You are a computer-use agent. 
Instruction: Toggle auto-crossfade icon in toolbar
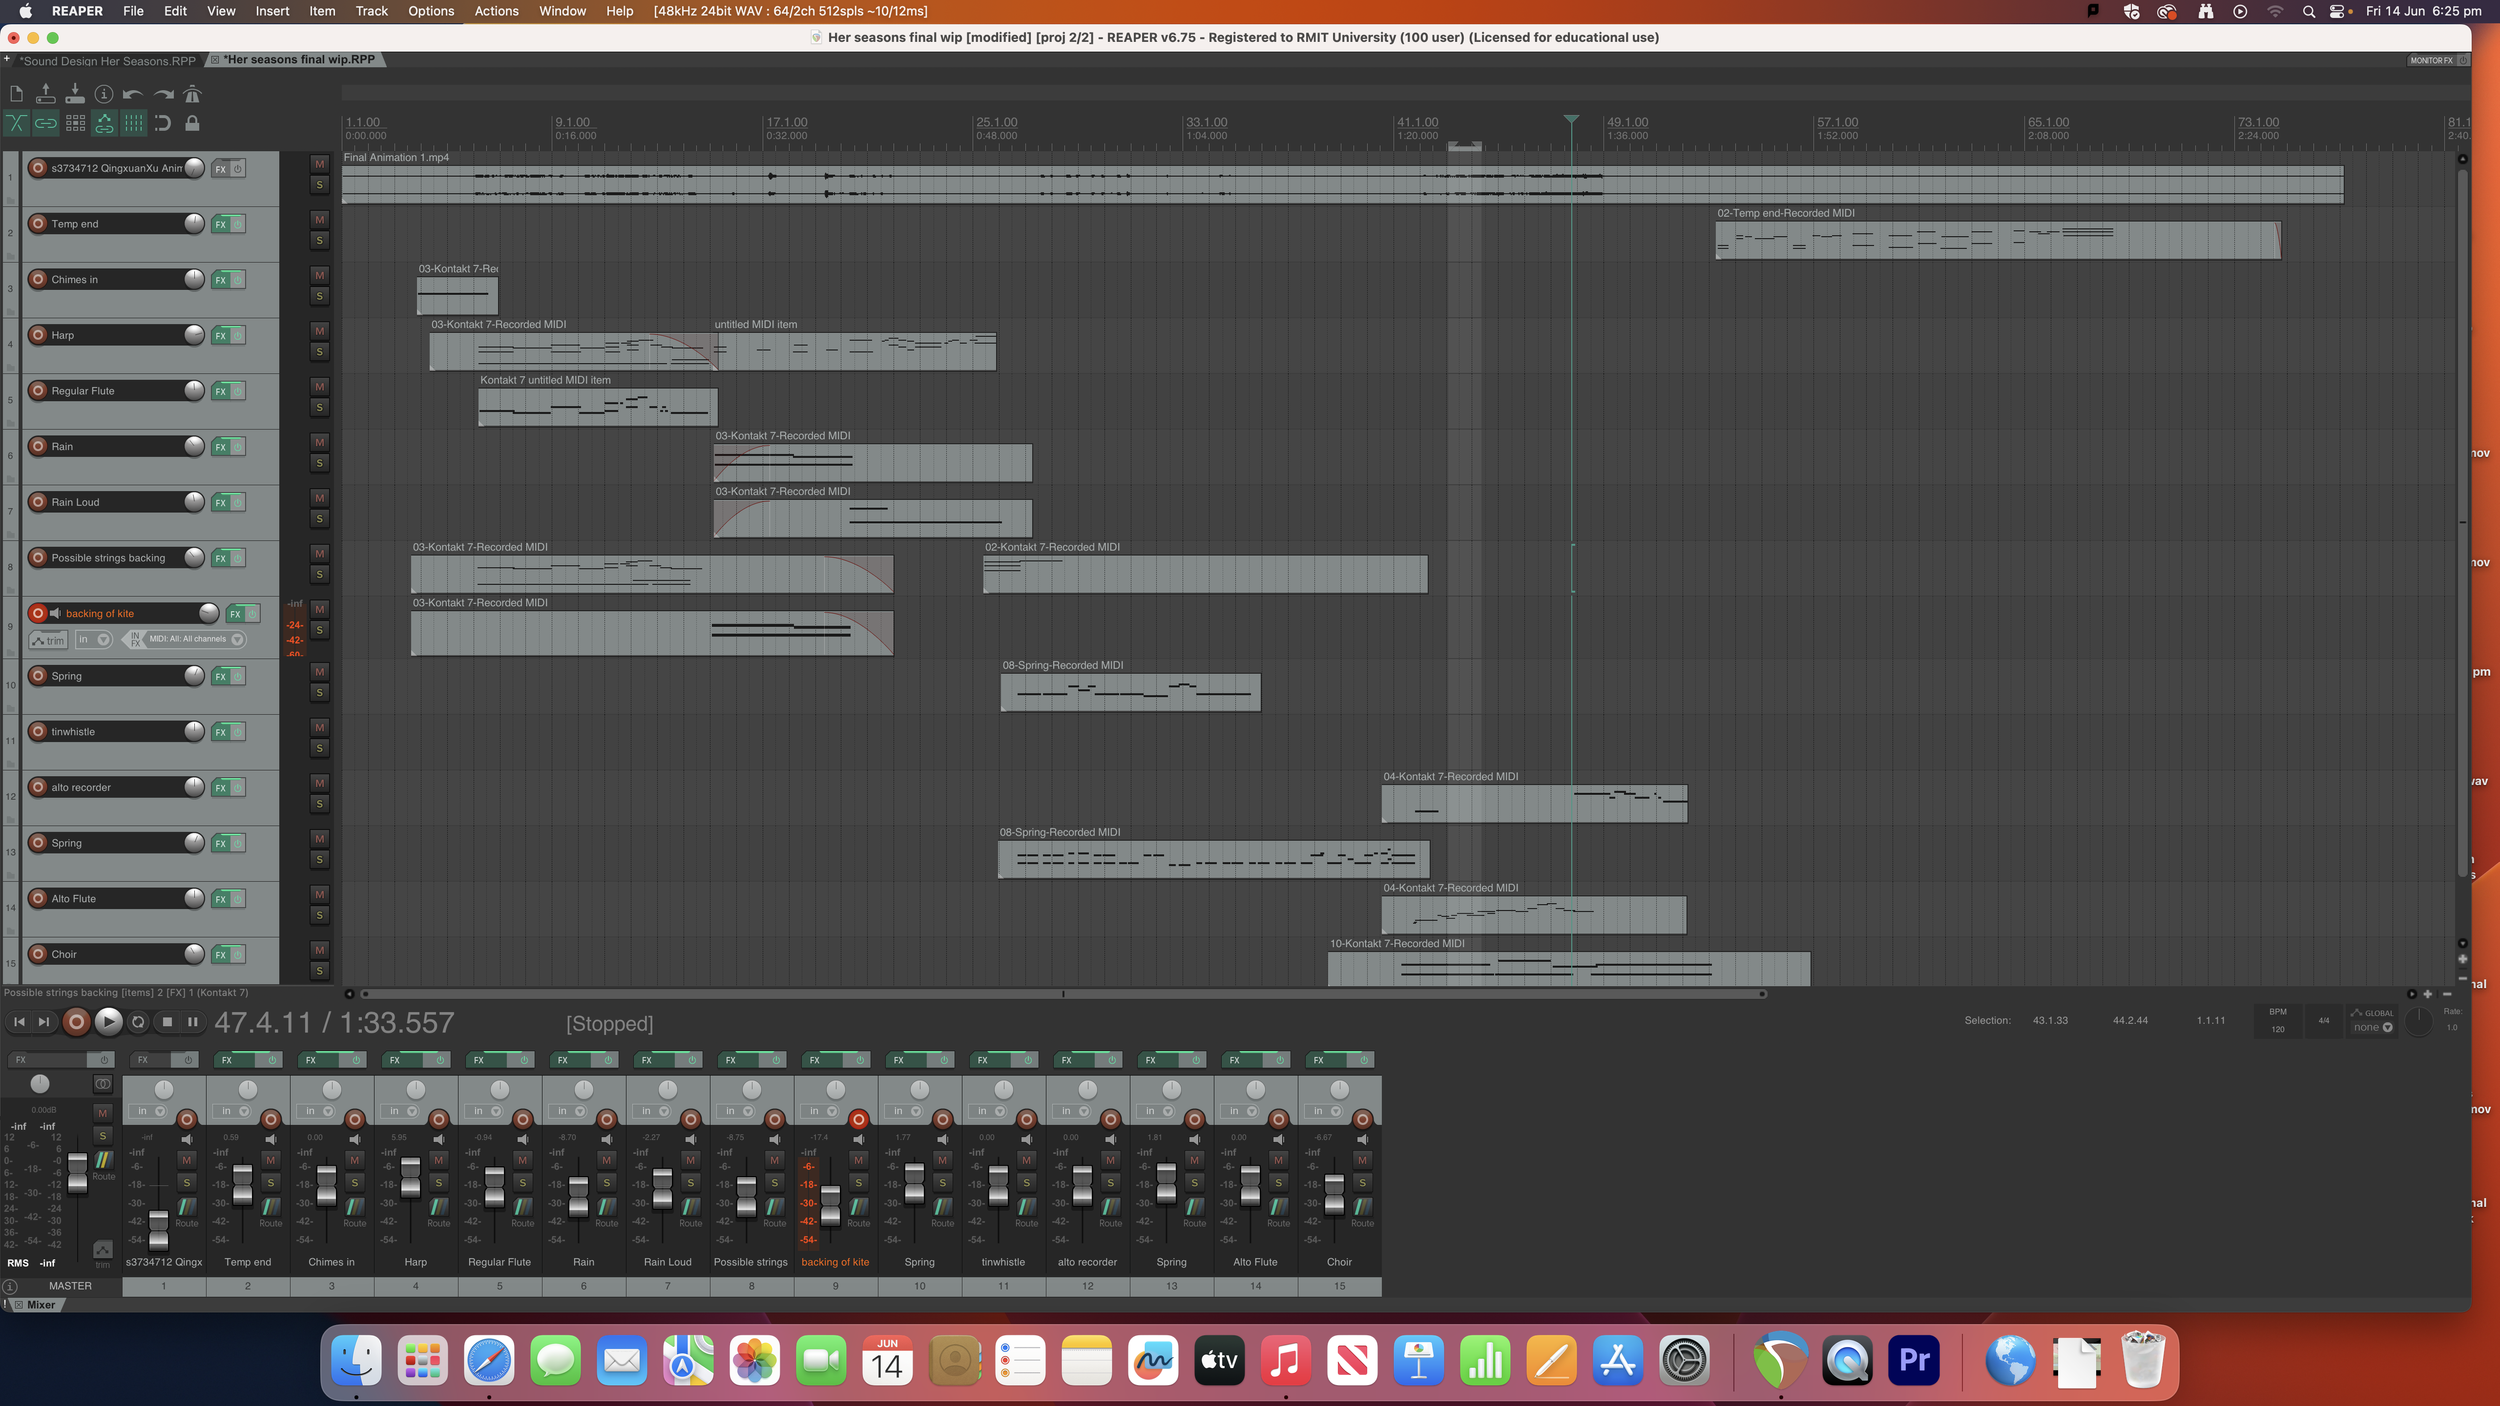(x=17, y=124)
